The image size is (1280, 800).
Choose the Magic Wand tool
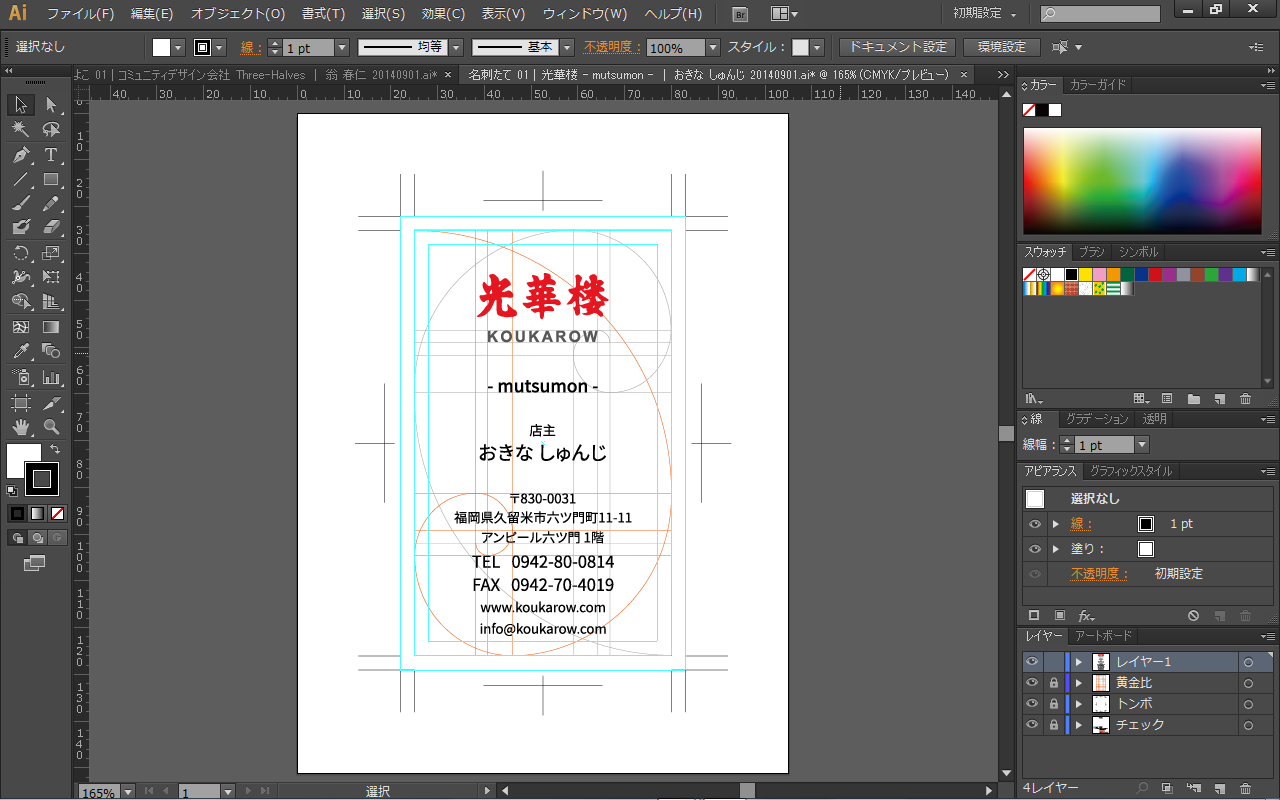[x=21, y=130]
